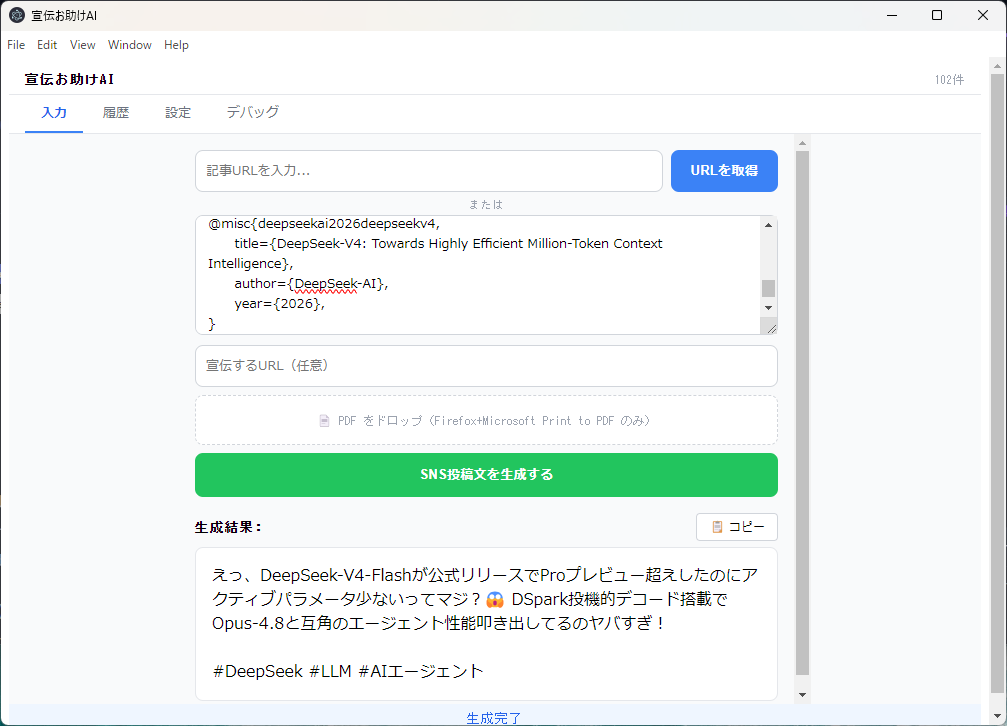Image resolution: width=1007 pixels, height=726 pixels.
Task: Switch to the 入力 tab
Action: tap(54, 112)
